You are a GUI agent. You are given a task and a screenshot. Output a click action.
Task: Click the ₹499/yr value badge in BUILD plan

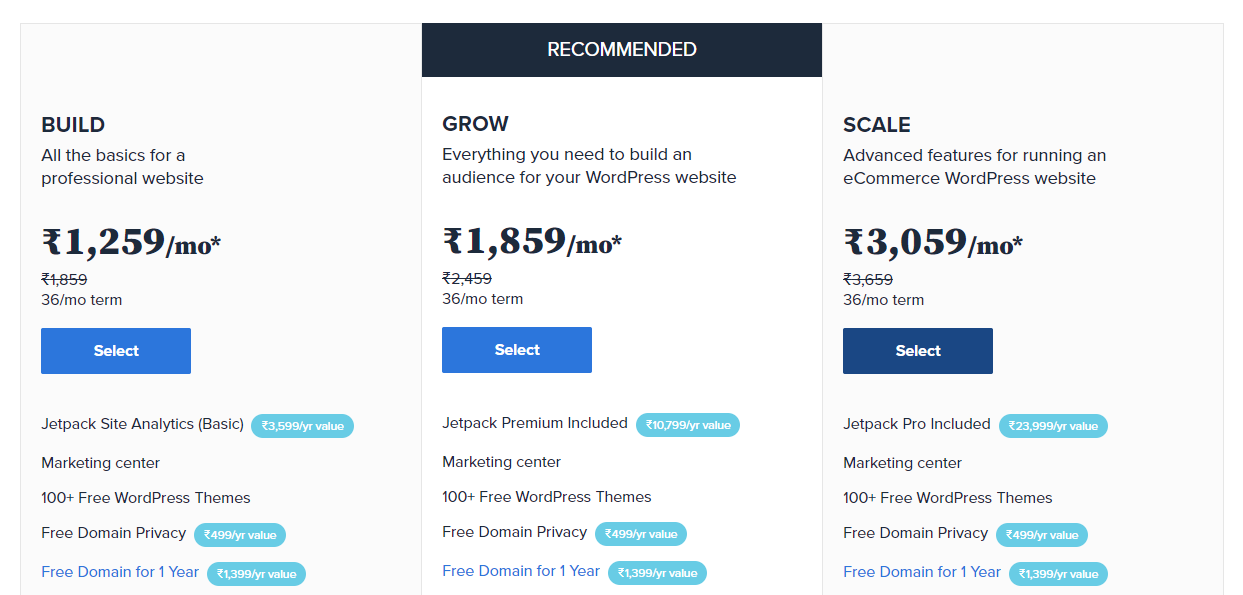[240, 535]
